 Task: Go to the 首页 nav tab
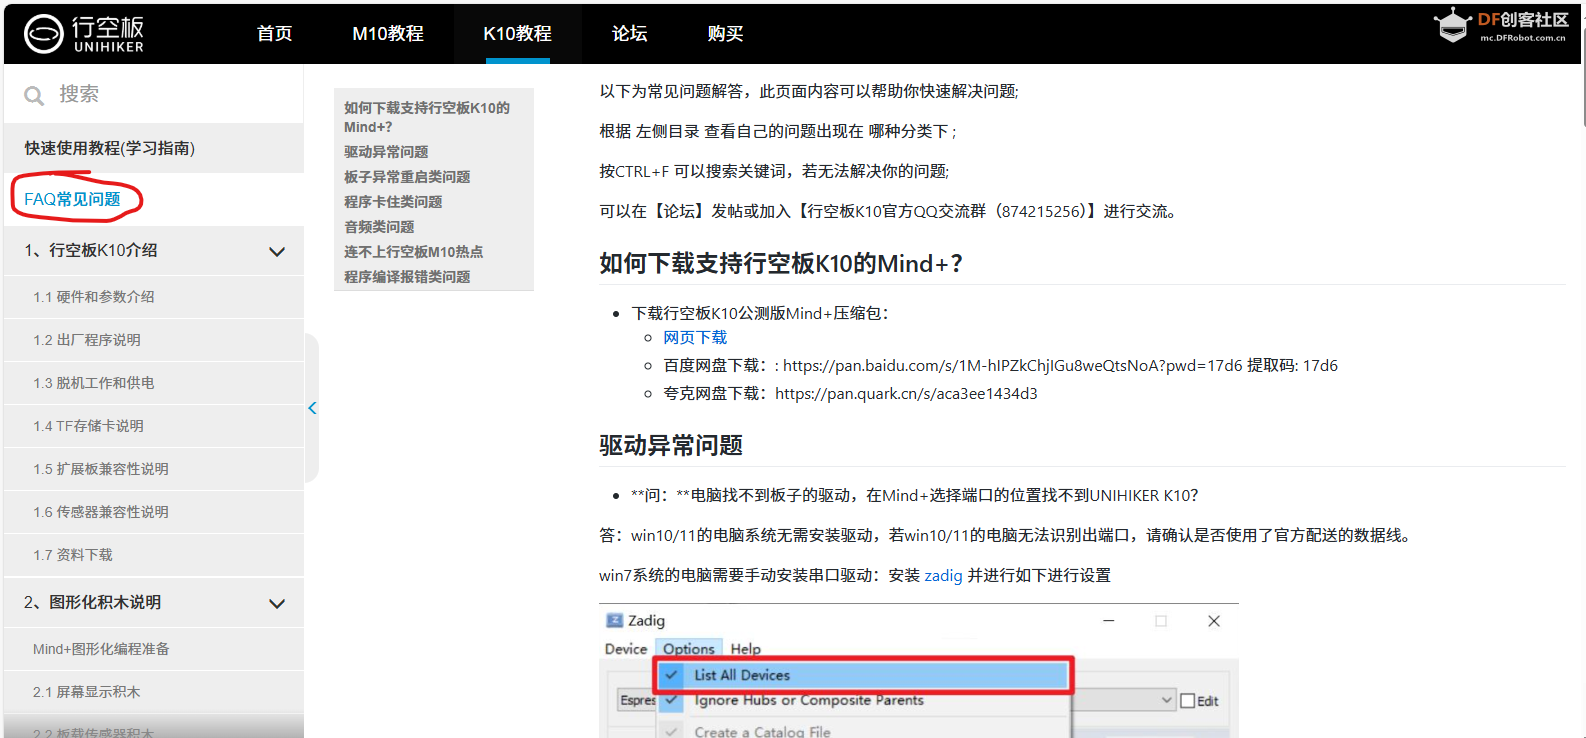click(274, 34)
